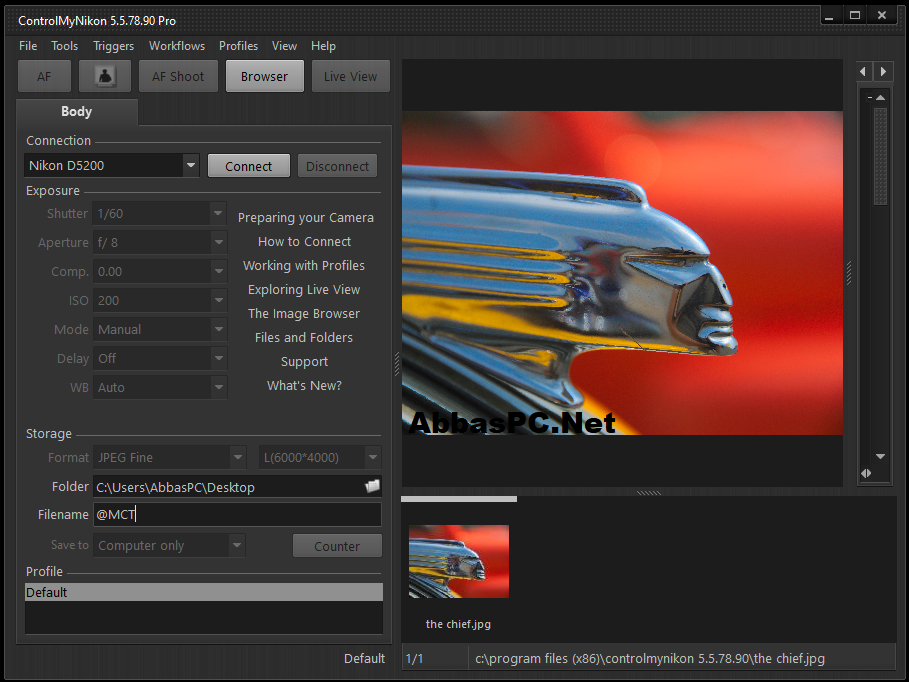Open Working with Profiles link
The image size is (909, 682).
click(x=304, y=266)
